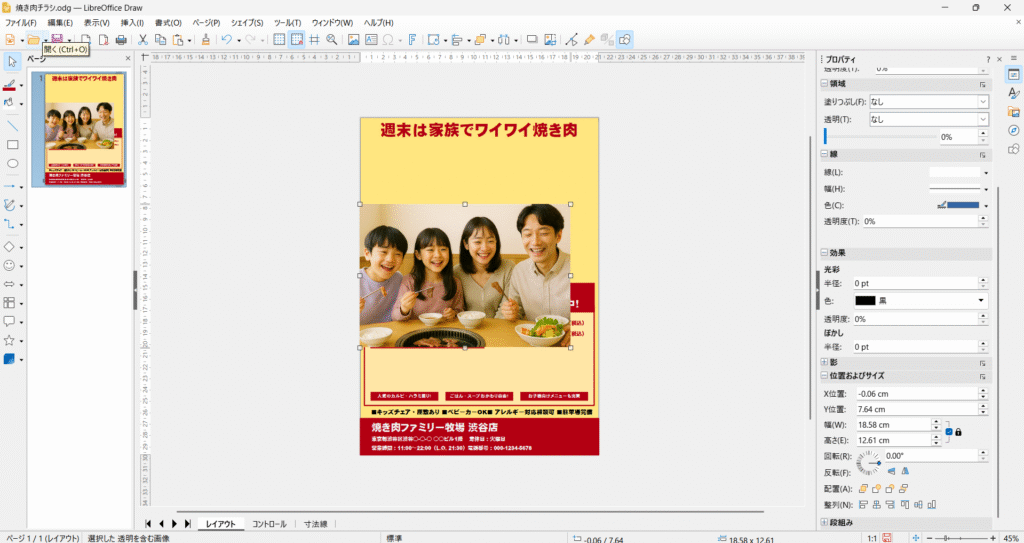
Task: Toggle the Shadow icon in the toolbar
Action: coord(532,40)
